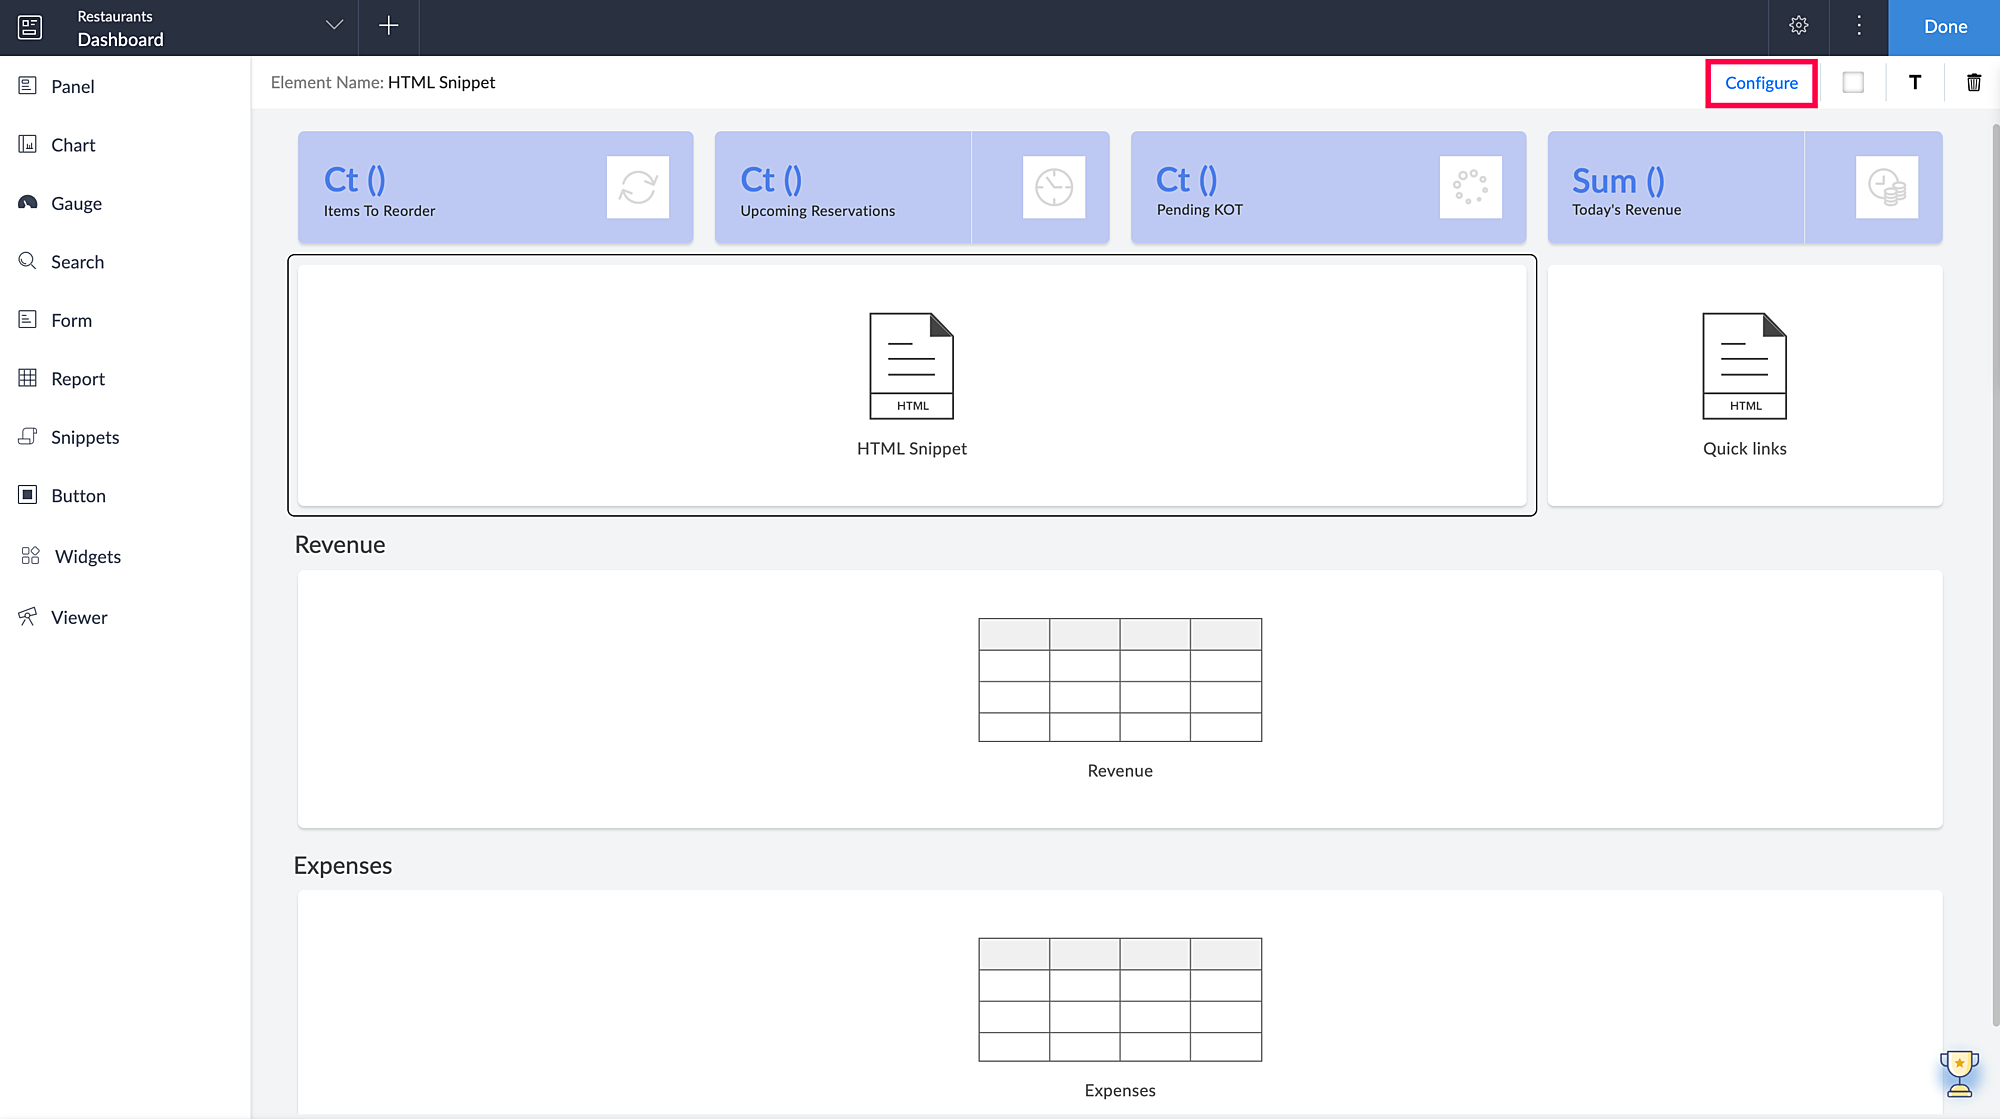Select Chart in the elements sidebar

click(x=73, y=145)
